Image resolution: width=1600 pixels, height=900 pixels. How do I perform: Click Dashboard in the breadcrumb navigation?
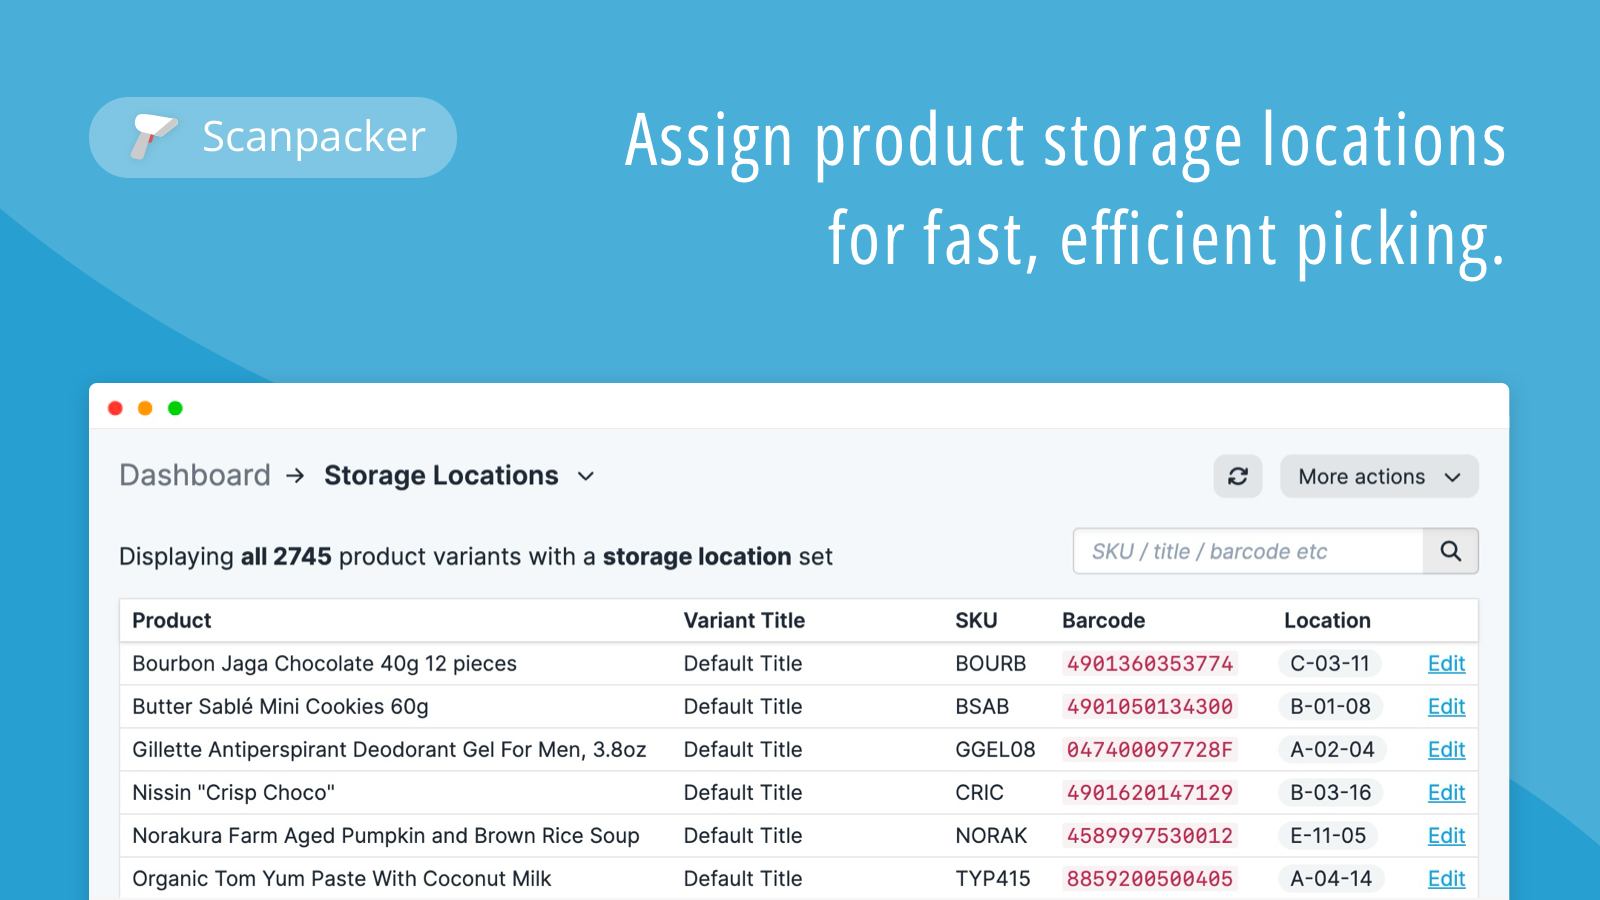coord(195,475)
